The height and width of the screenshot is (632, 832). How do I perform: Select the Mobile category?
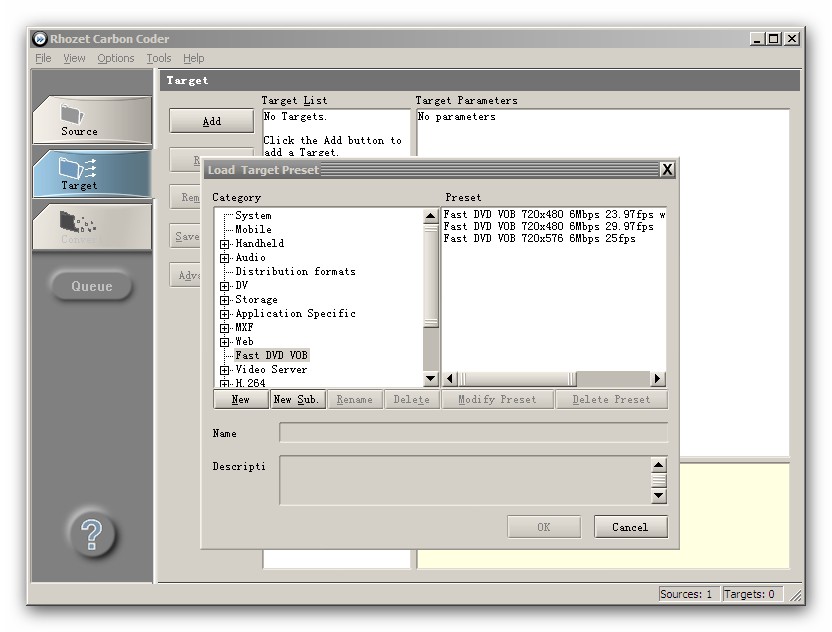click(253, 230)
